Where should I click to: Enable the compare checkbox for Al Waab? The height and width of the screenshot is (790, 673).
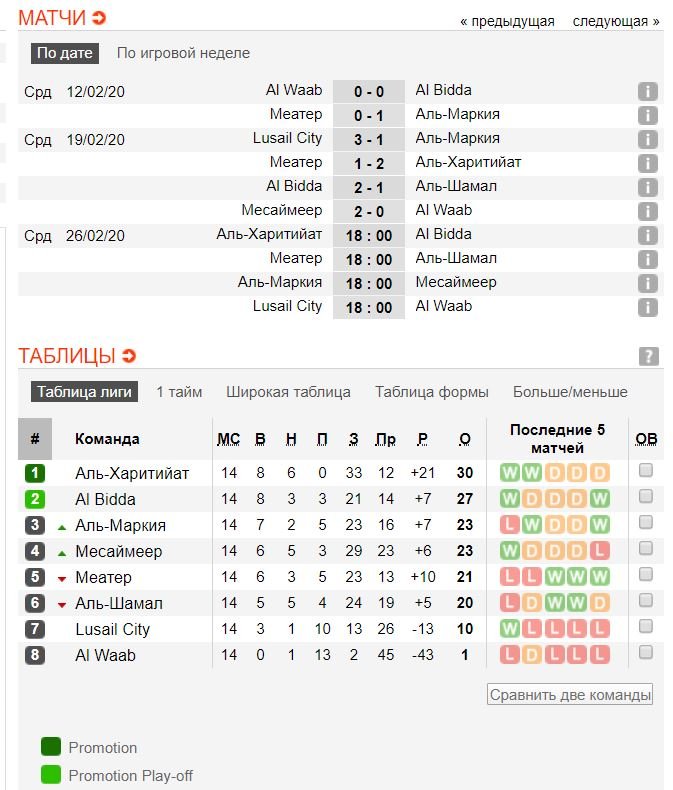tap(646, 652)
